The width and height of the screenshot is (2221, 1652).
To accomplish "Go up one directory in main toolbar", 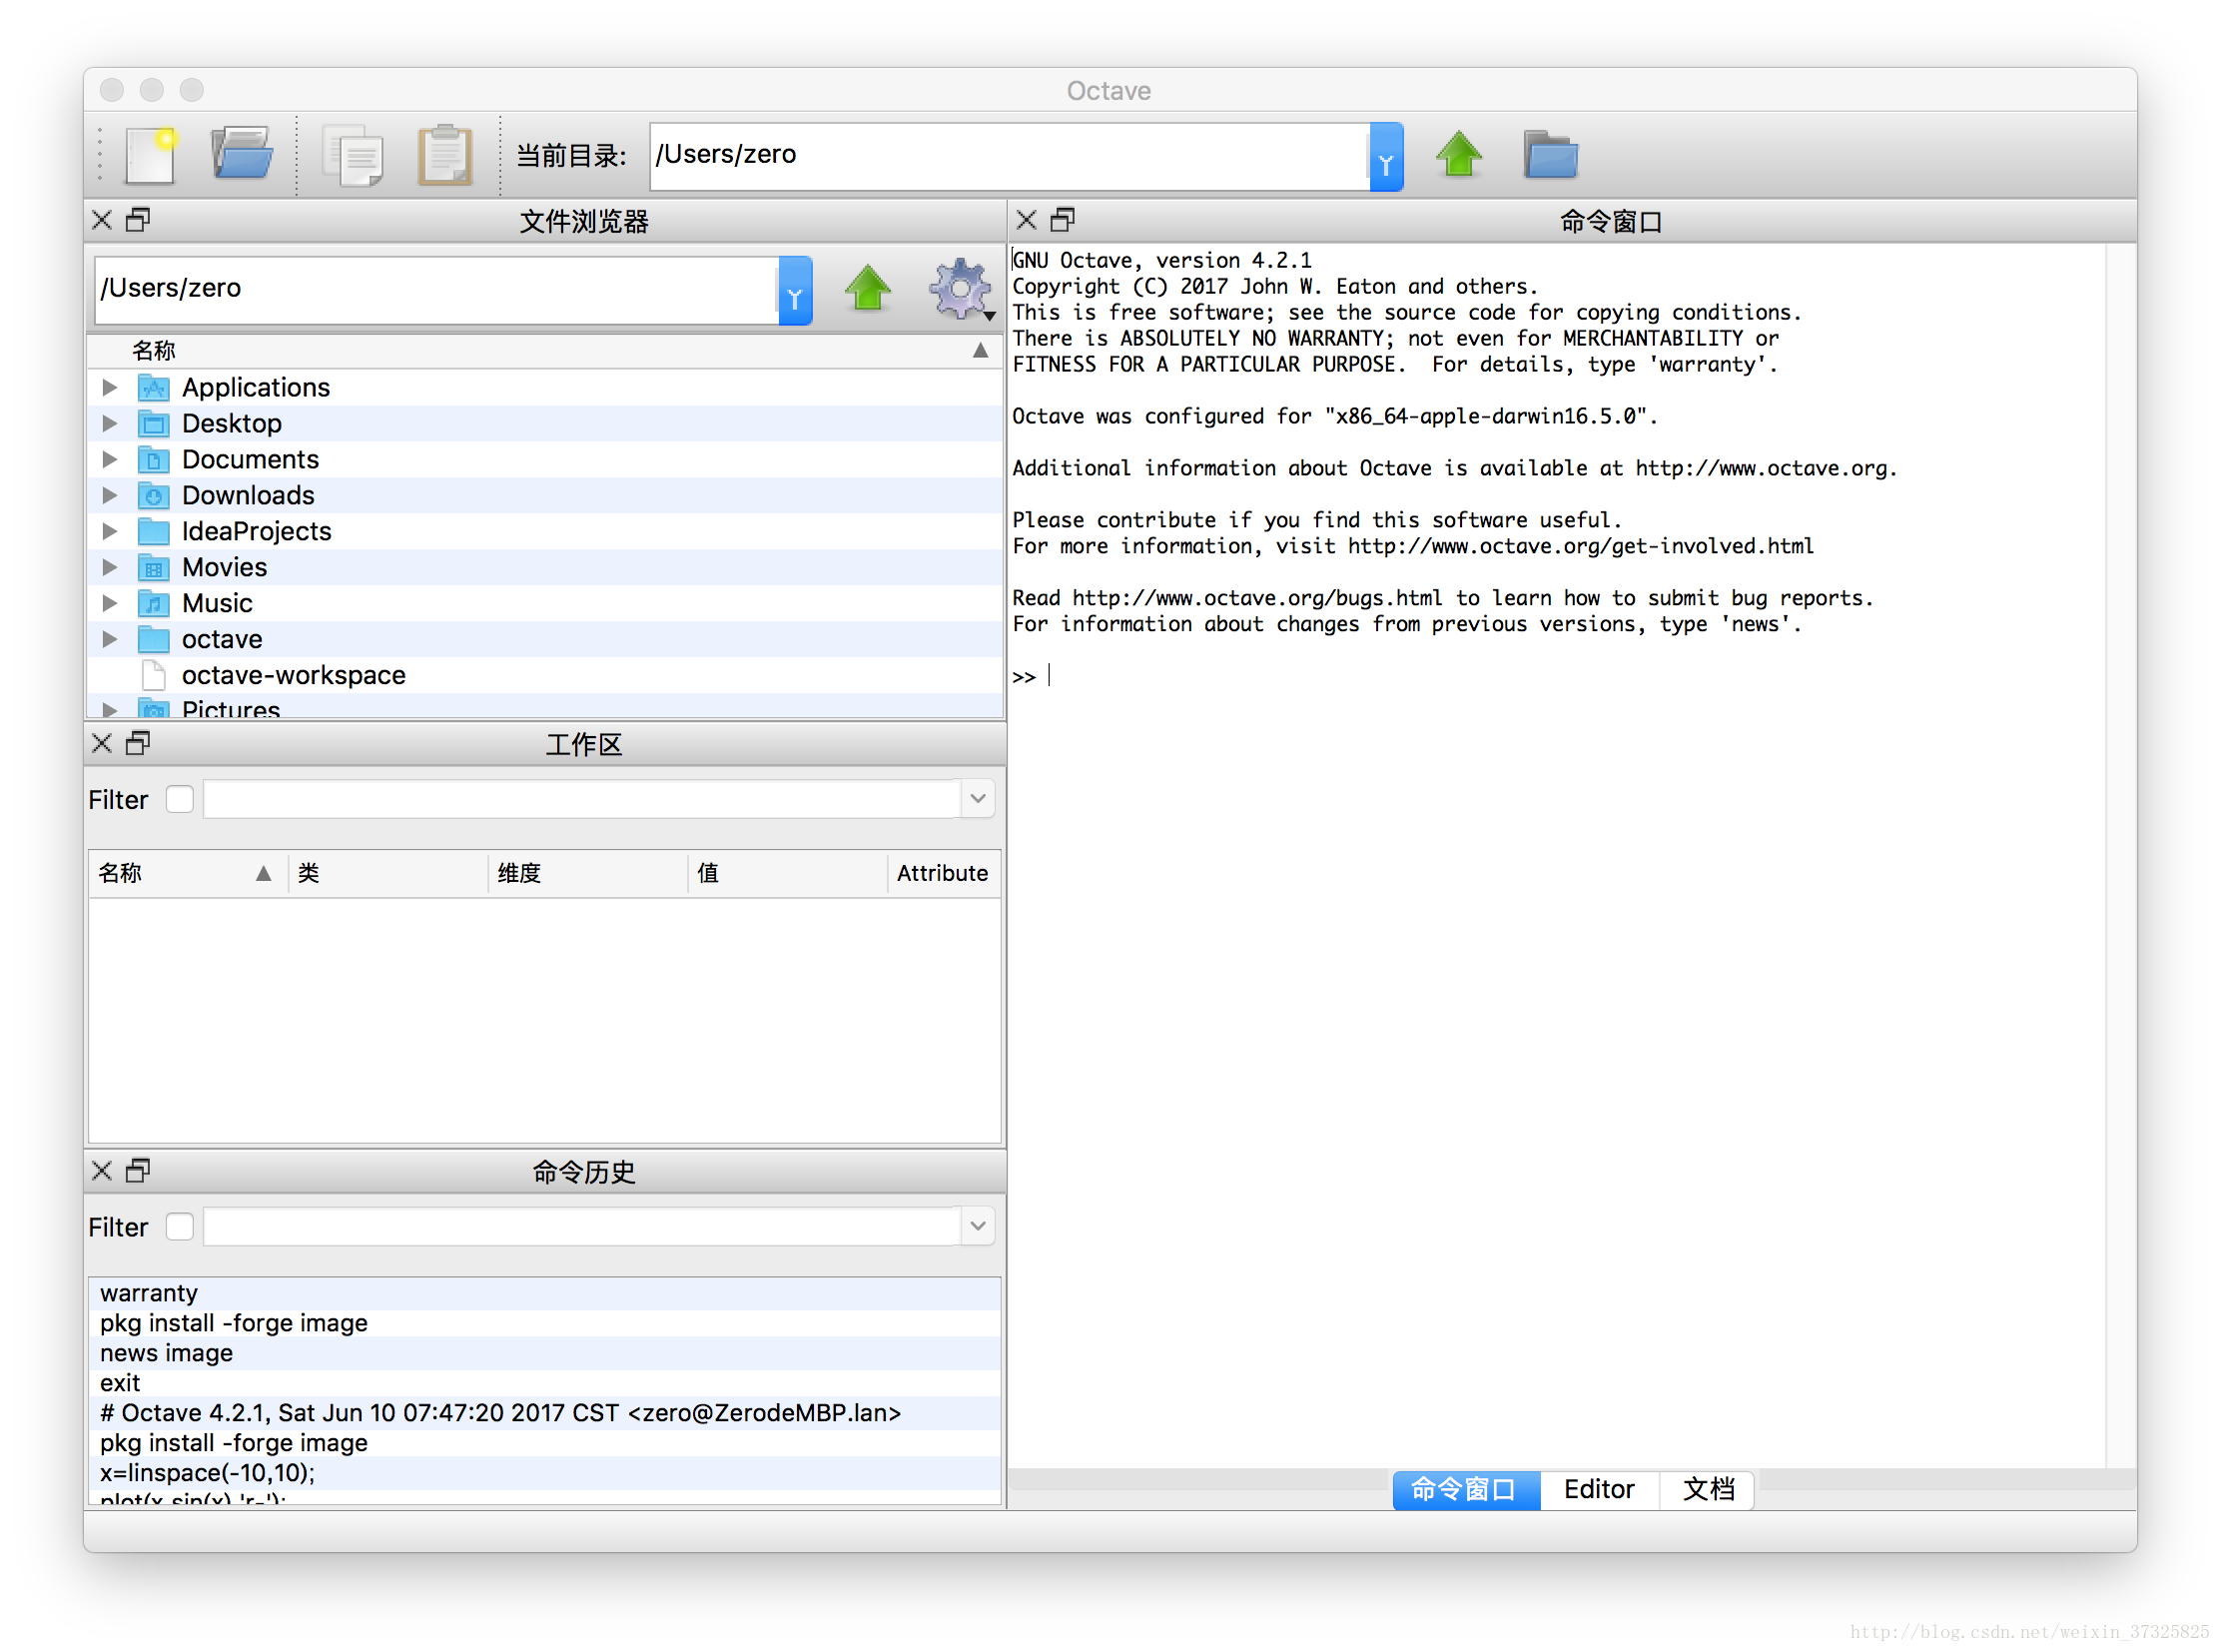I will click(x=1459, y=155).
